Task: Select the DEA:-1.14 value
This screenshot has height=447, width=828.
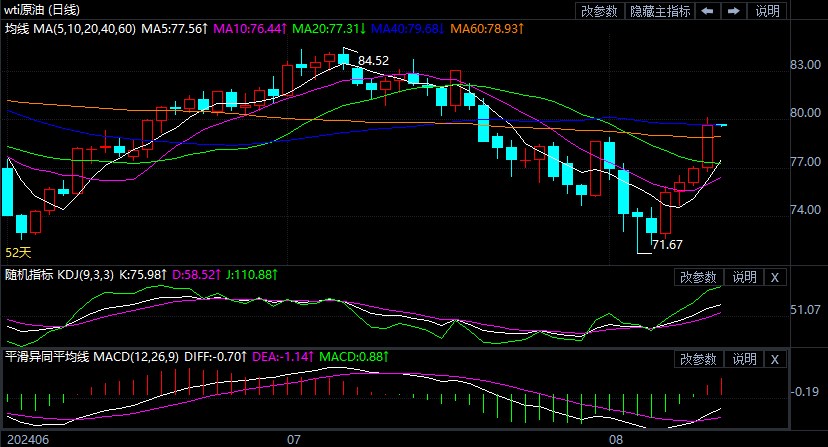Action: [283, 357]
